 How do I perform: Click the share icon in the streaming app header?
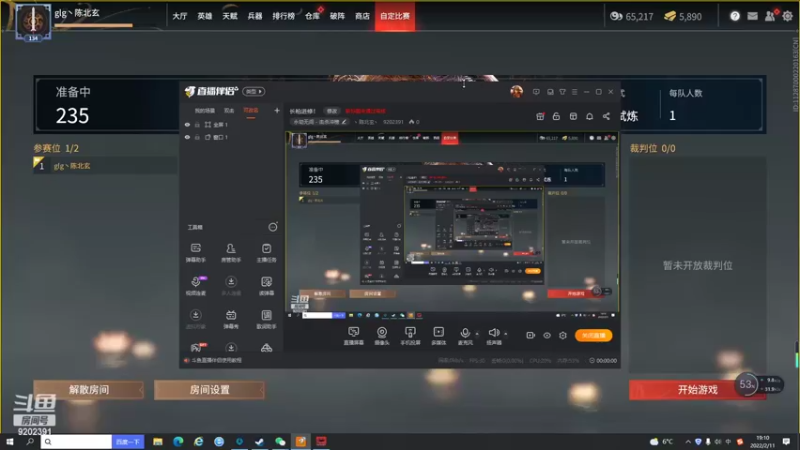606,116
